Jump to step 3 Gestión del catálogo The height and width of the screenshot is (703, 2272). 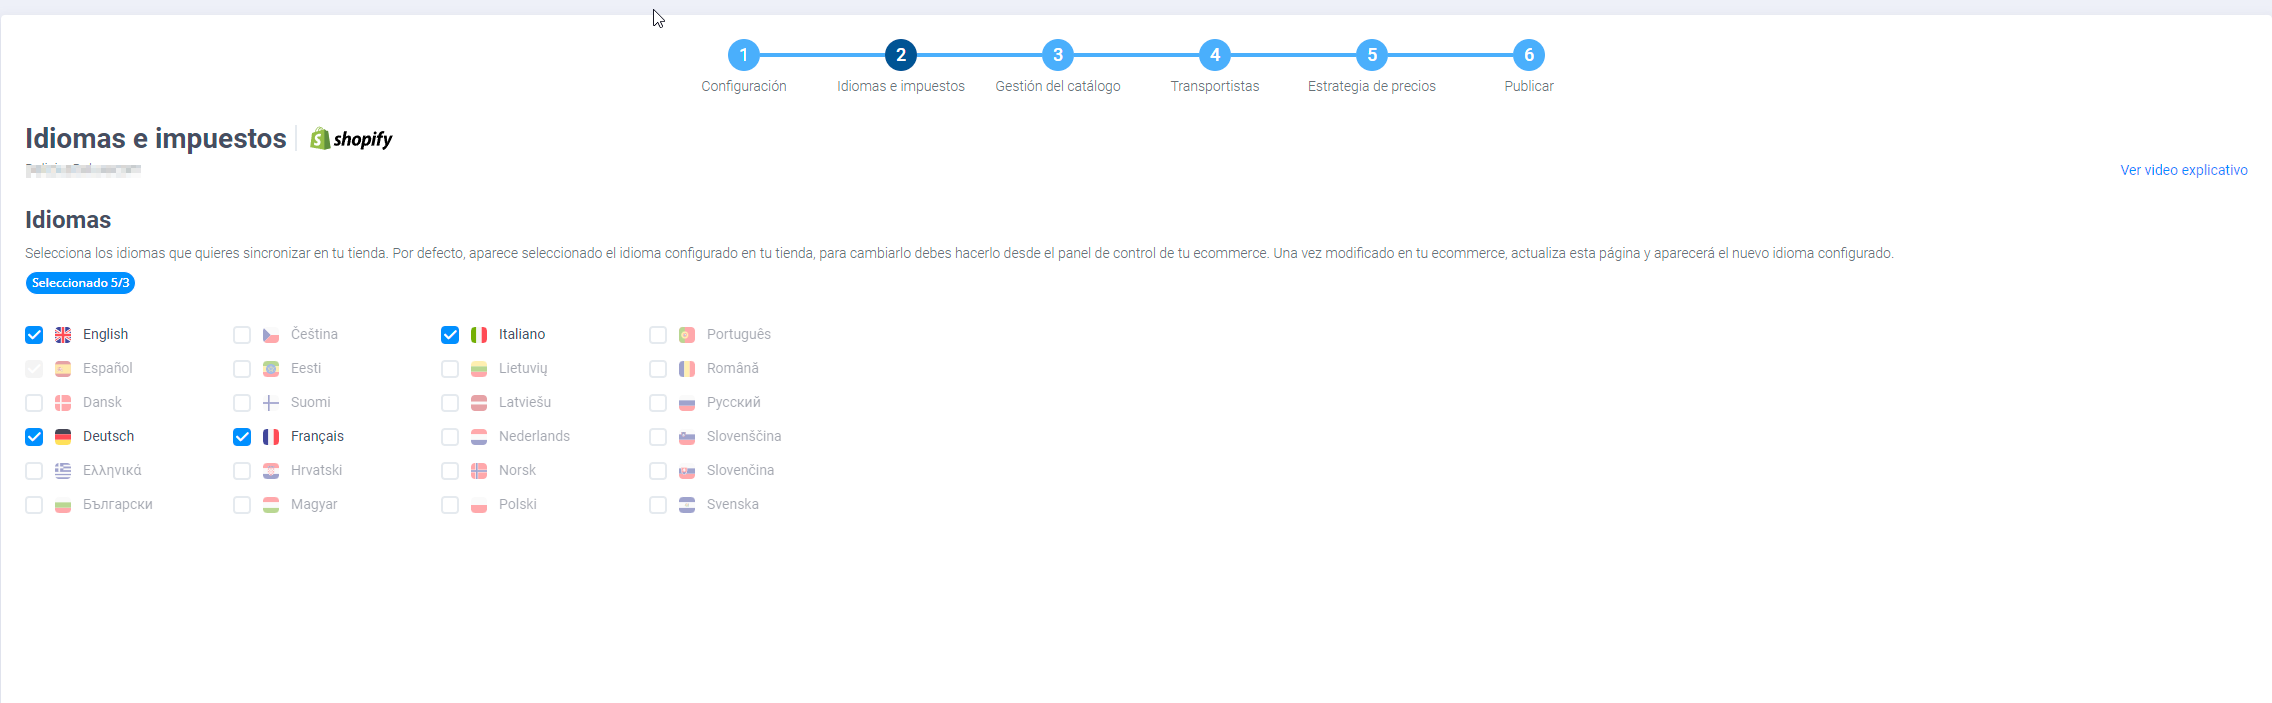coord(1058,55)
